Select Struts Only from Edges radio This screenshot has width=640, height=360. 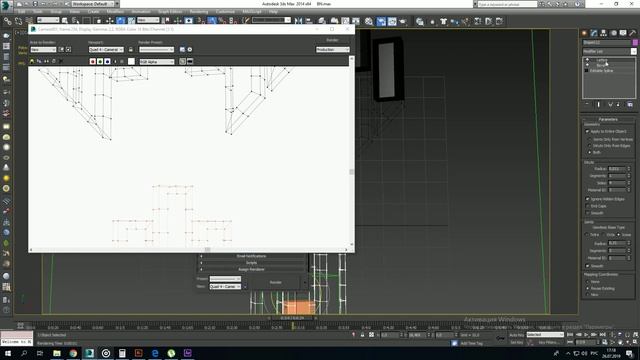589,146
